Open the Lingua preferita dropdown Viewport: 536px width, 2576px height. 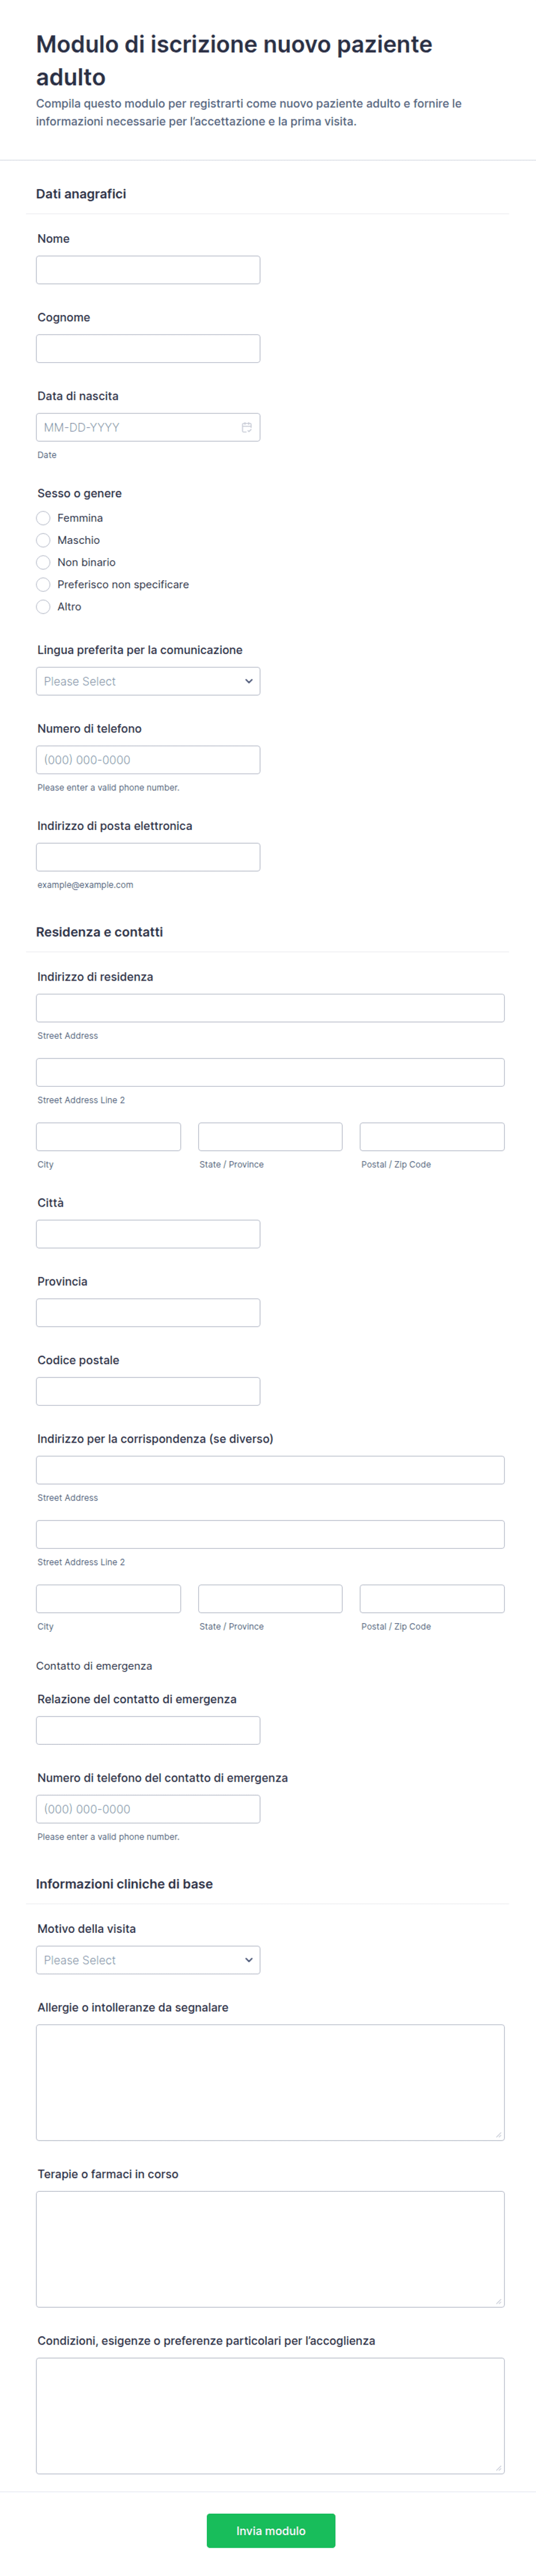(x=148, y=681)
